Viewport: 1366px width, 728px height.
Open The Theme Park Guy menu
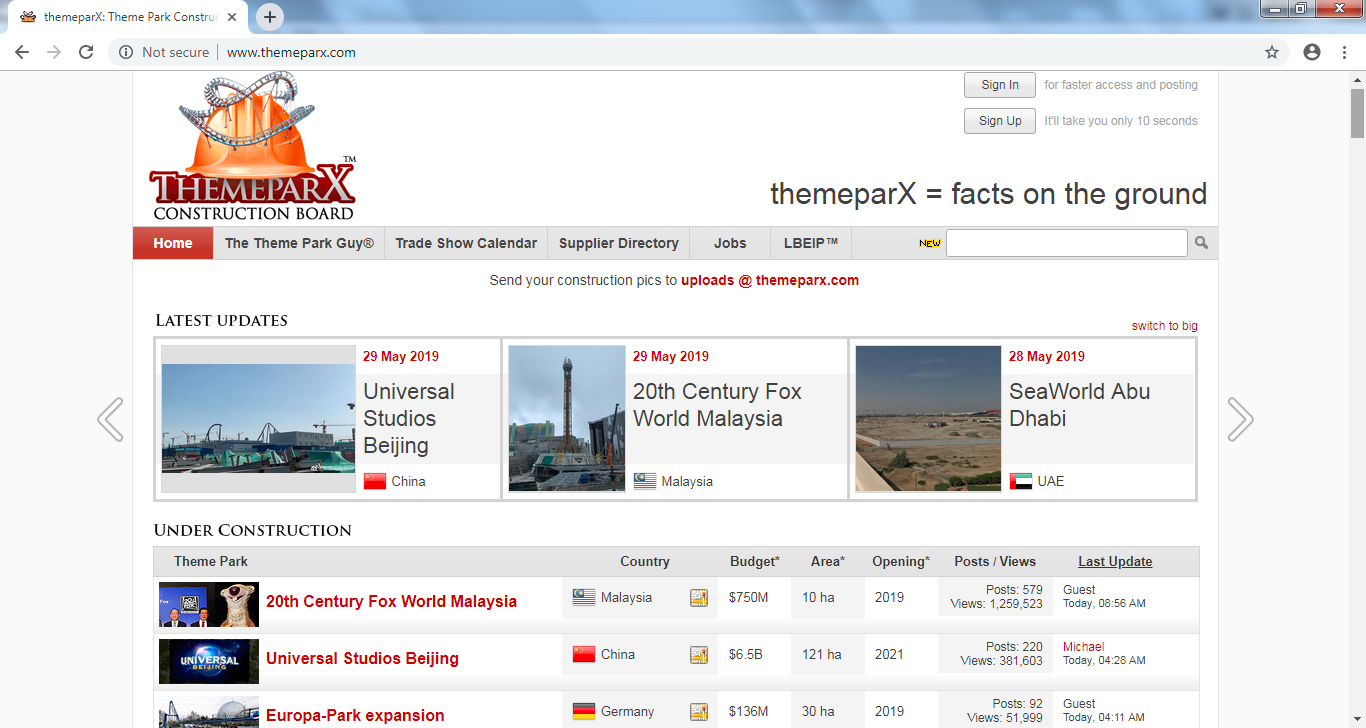[299, 243]
